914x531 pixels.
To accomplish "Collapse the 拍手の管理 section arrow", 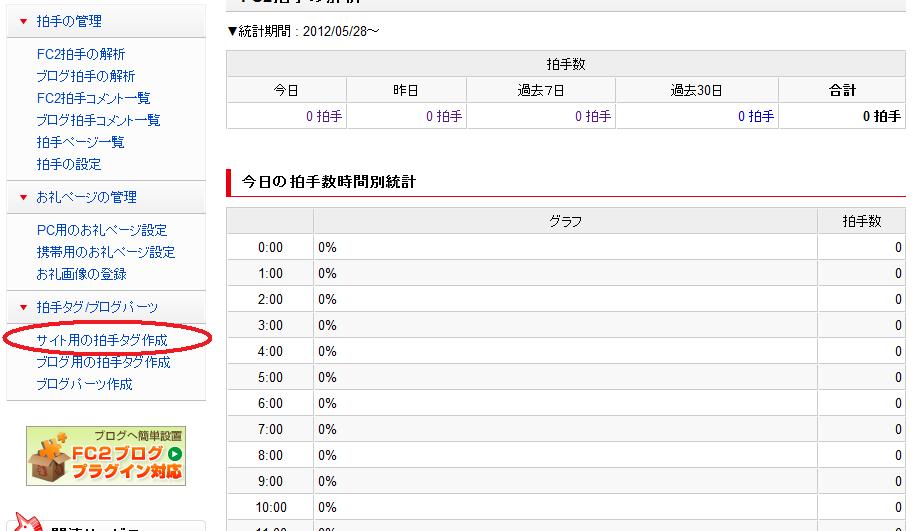I will pyautogui.click(x=23, y=21).
